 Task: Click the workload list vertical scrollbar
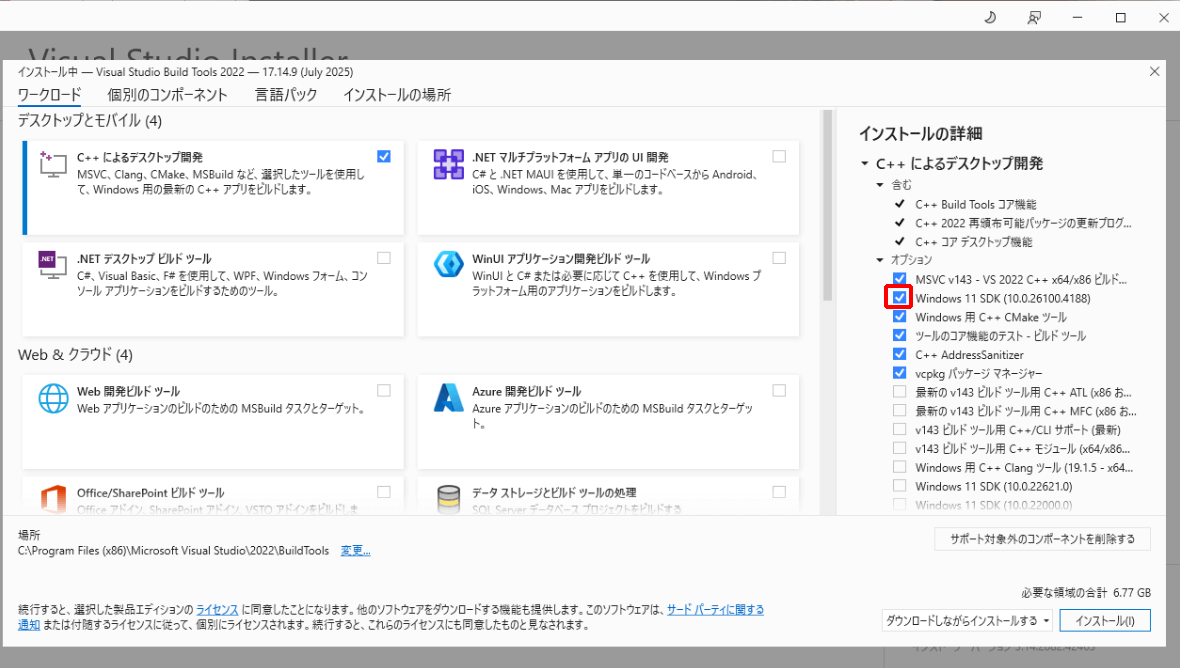pyautogui.click(x=827, y=205)
